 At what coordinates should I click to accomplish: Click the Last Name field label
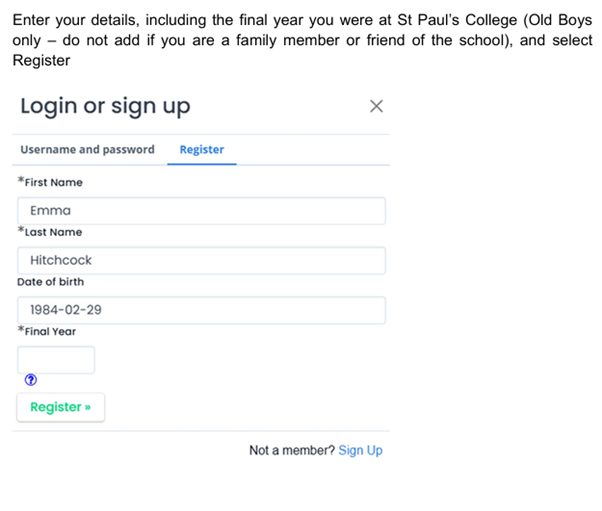point(53,232)
